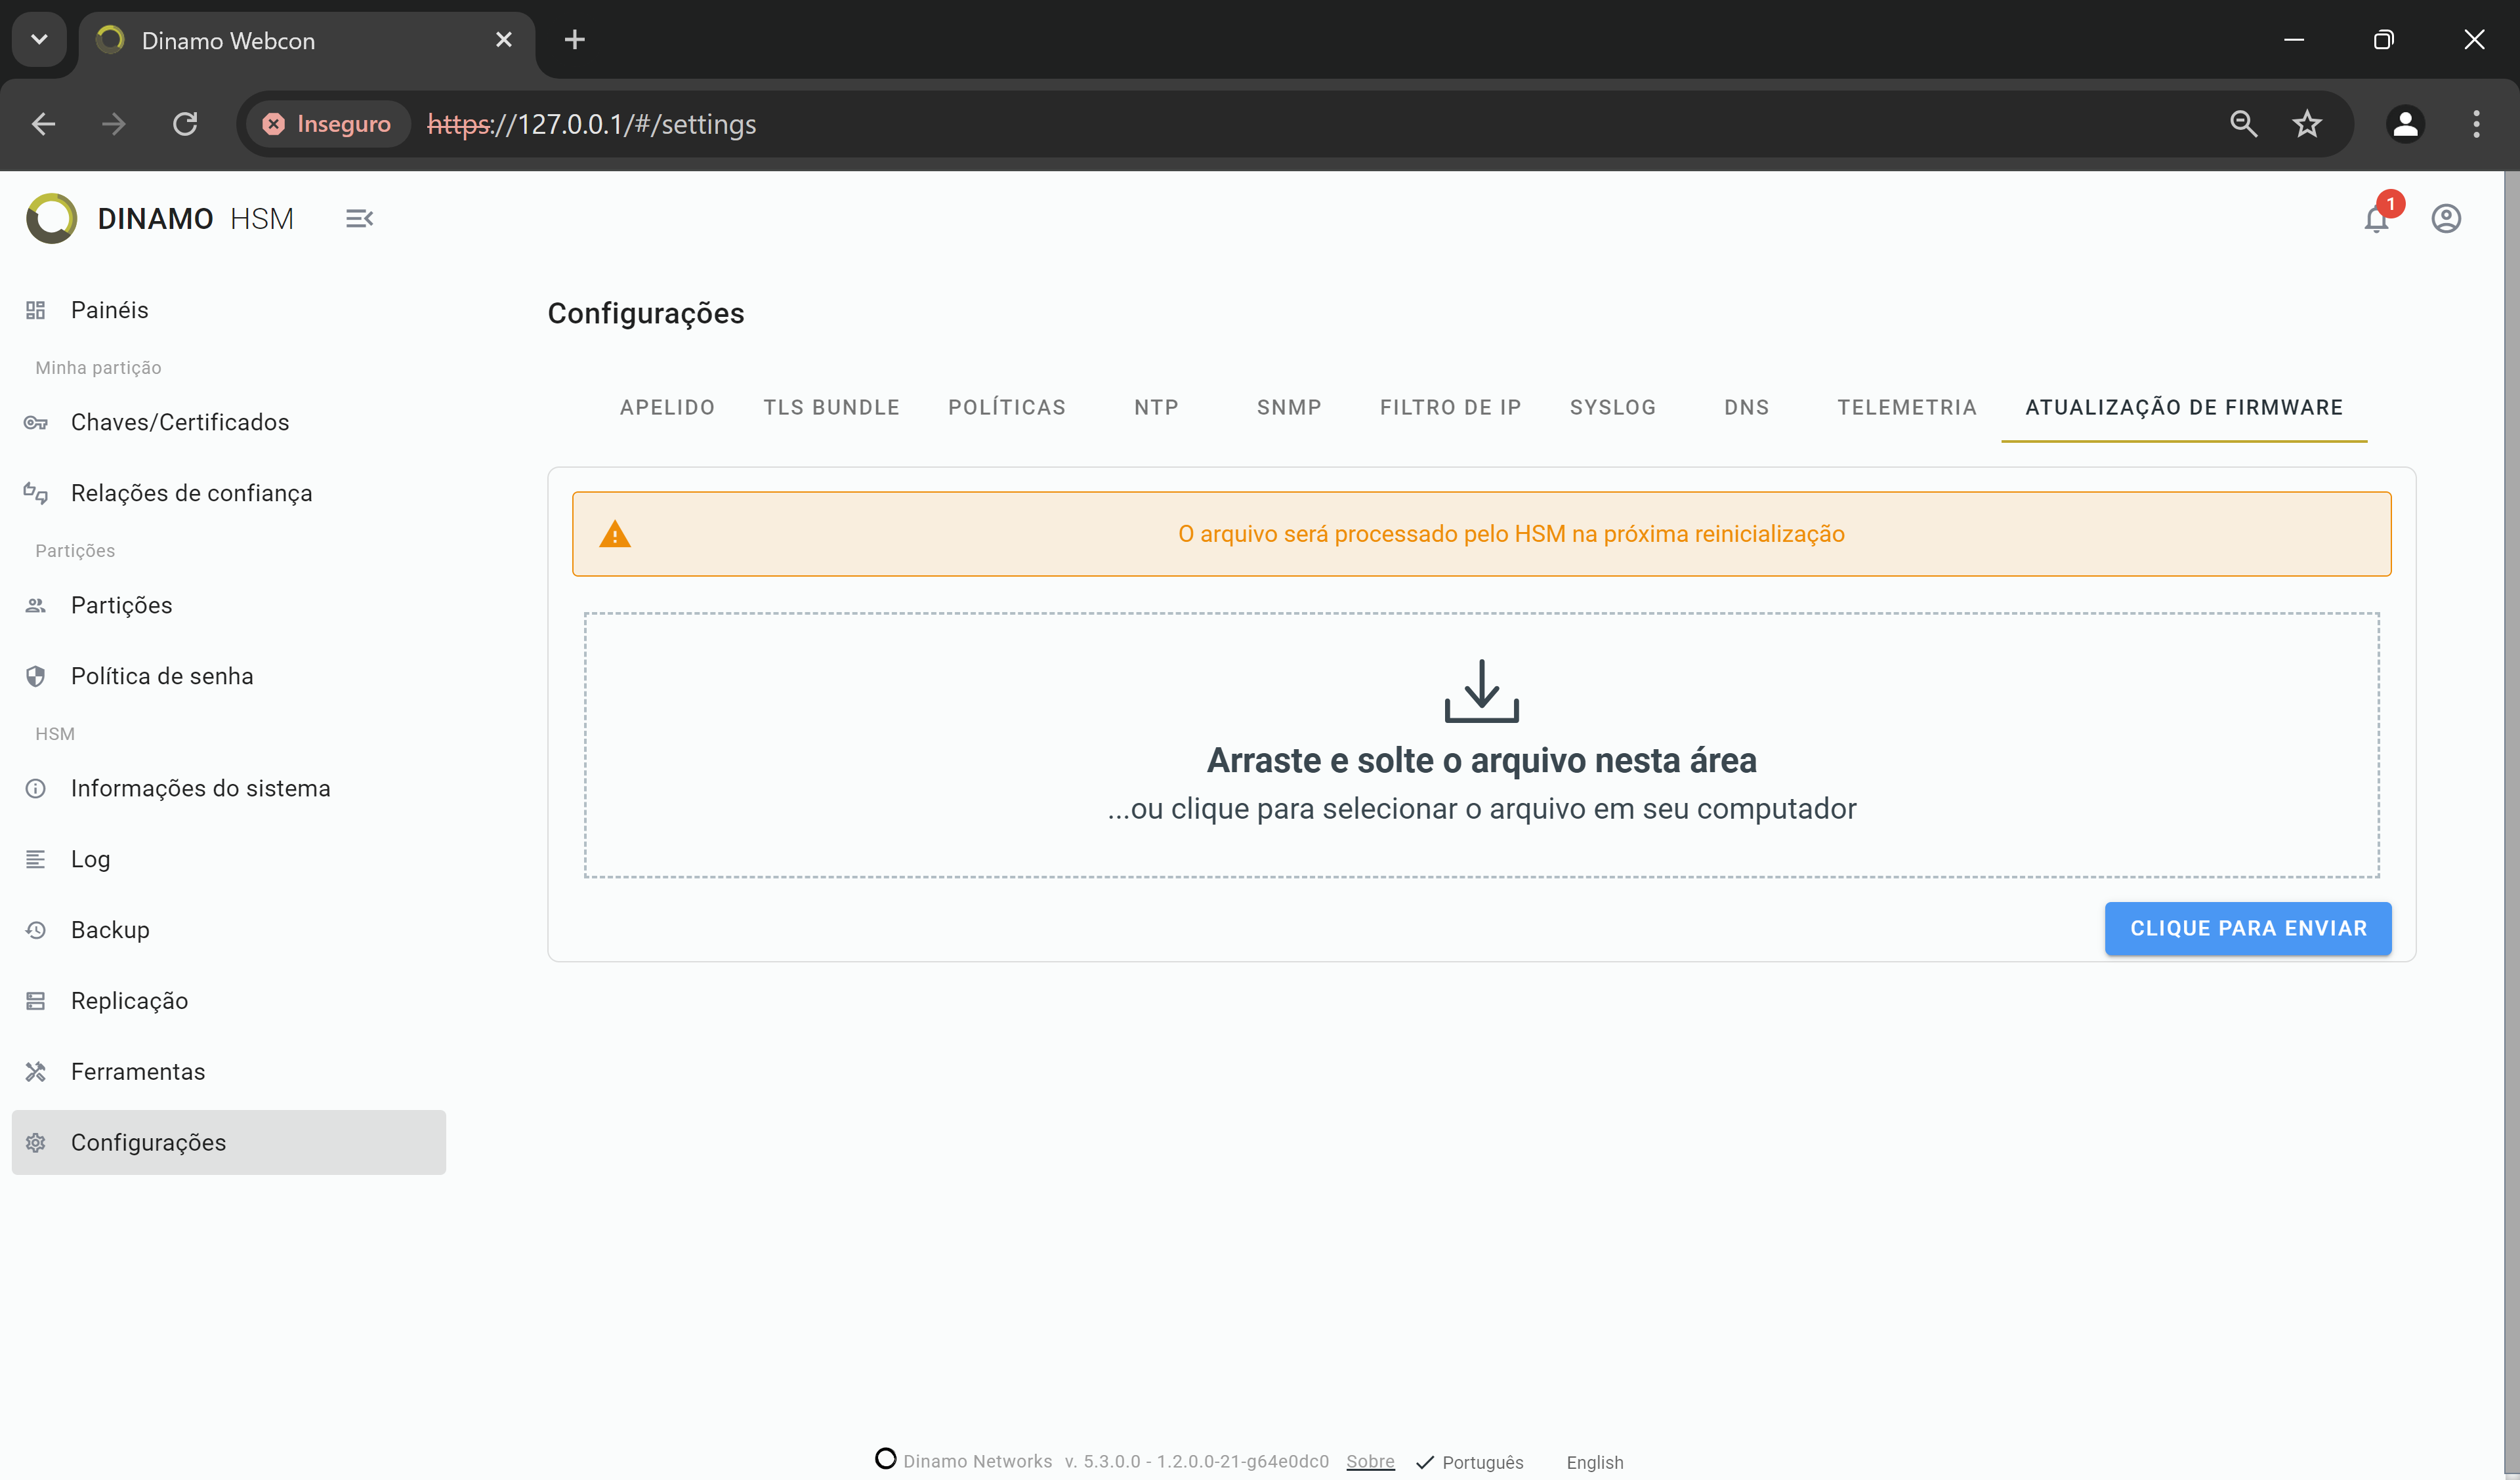Switch to the TLS BUNDLE tab
This screenshot has width=2520, height=1480.
click(x=831, y=407)
